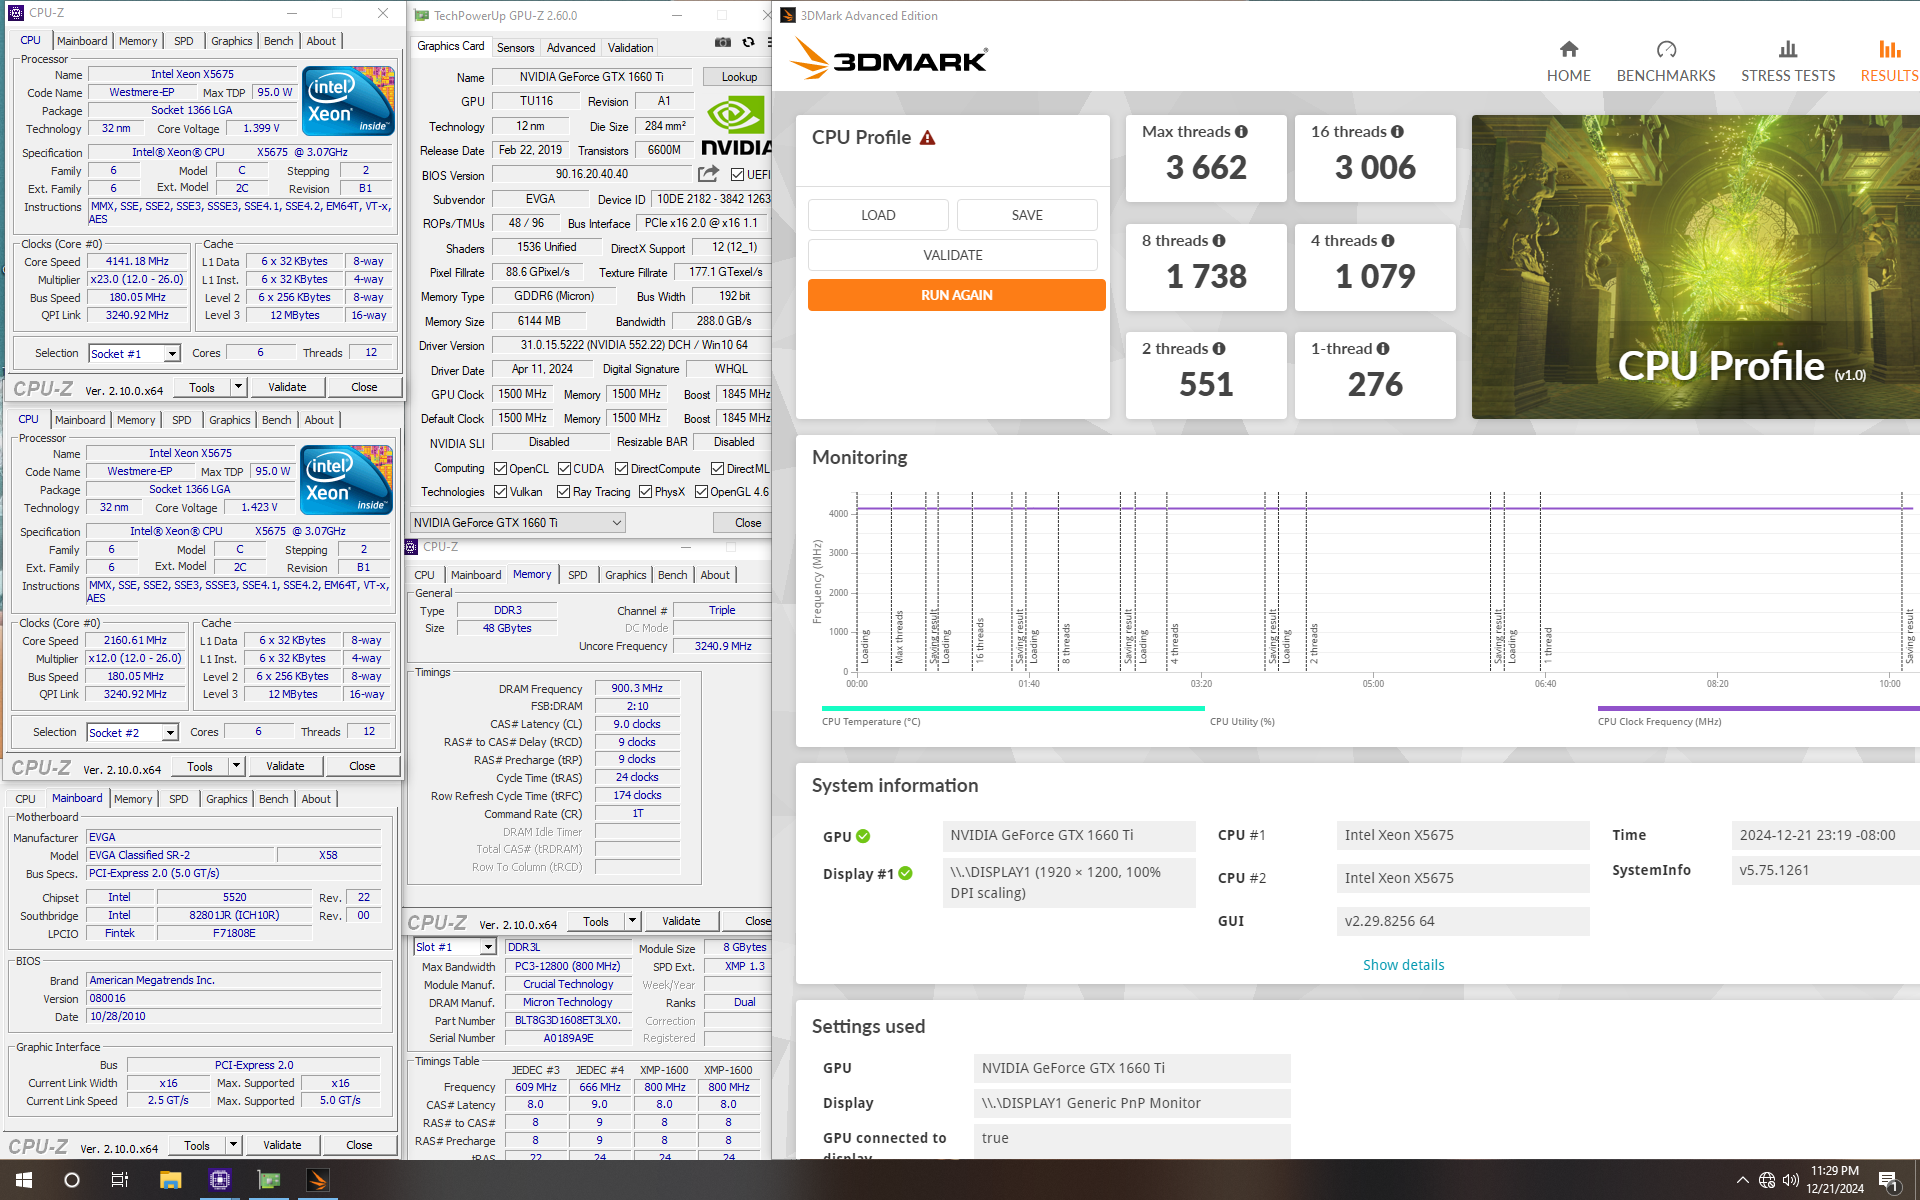Expand the Tools arrow in the Socket #1 CPU-Z window
The height and width of the screenshot is (1200, 1920).
[x=238, y=387]
